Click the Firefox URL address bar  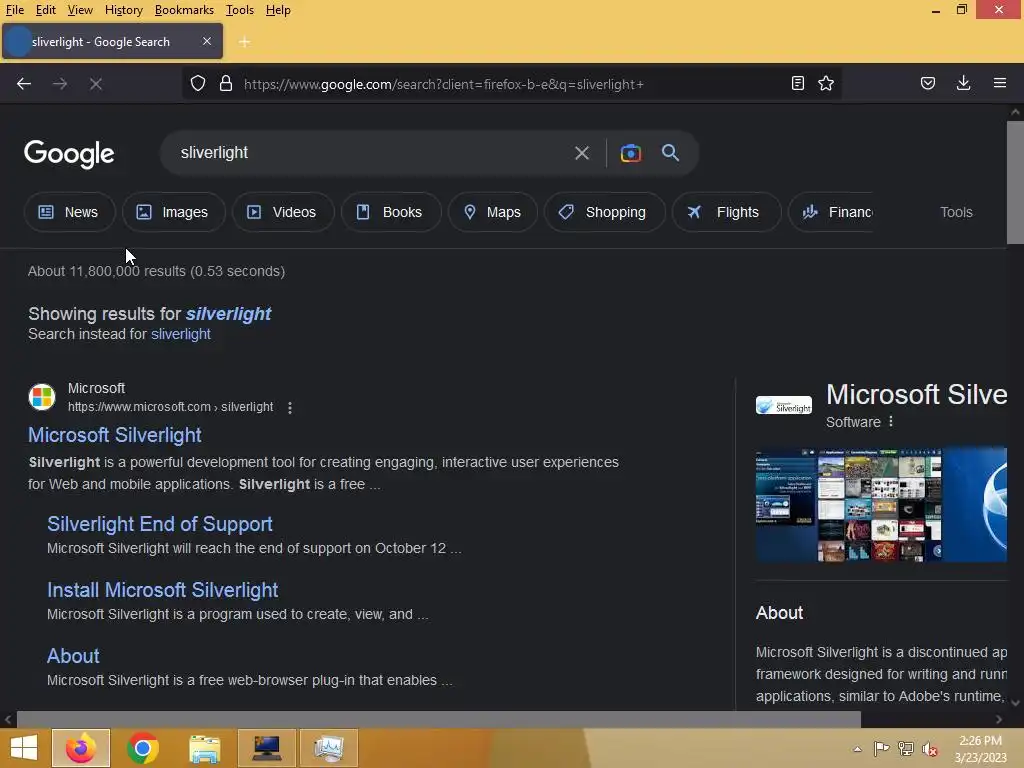coord(509,84)
